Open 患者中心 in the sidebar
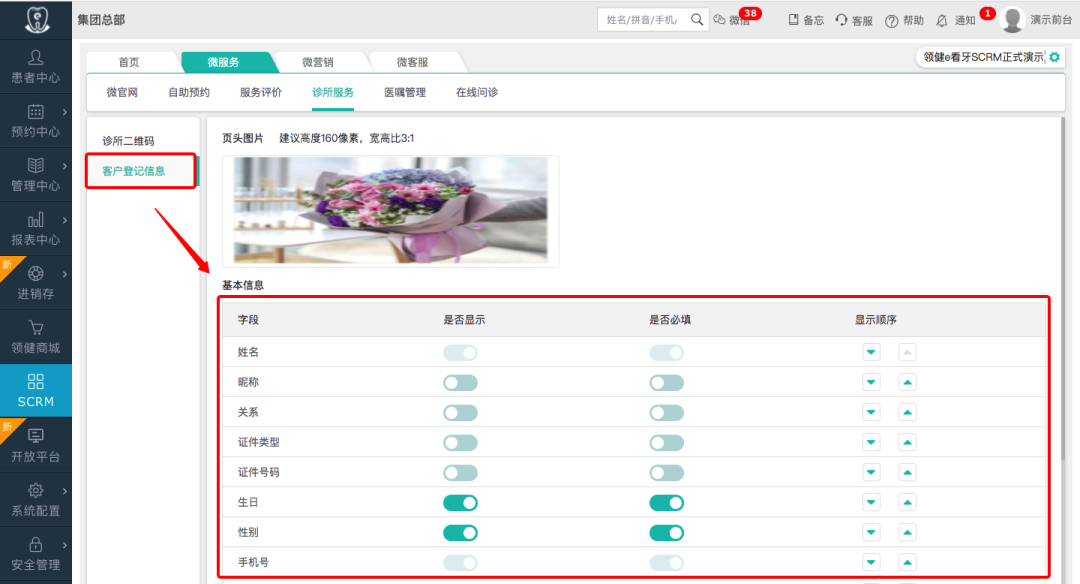The width and height of the screenshot is (1080, 584). 36,67
